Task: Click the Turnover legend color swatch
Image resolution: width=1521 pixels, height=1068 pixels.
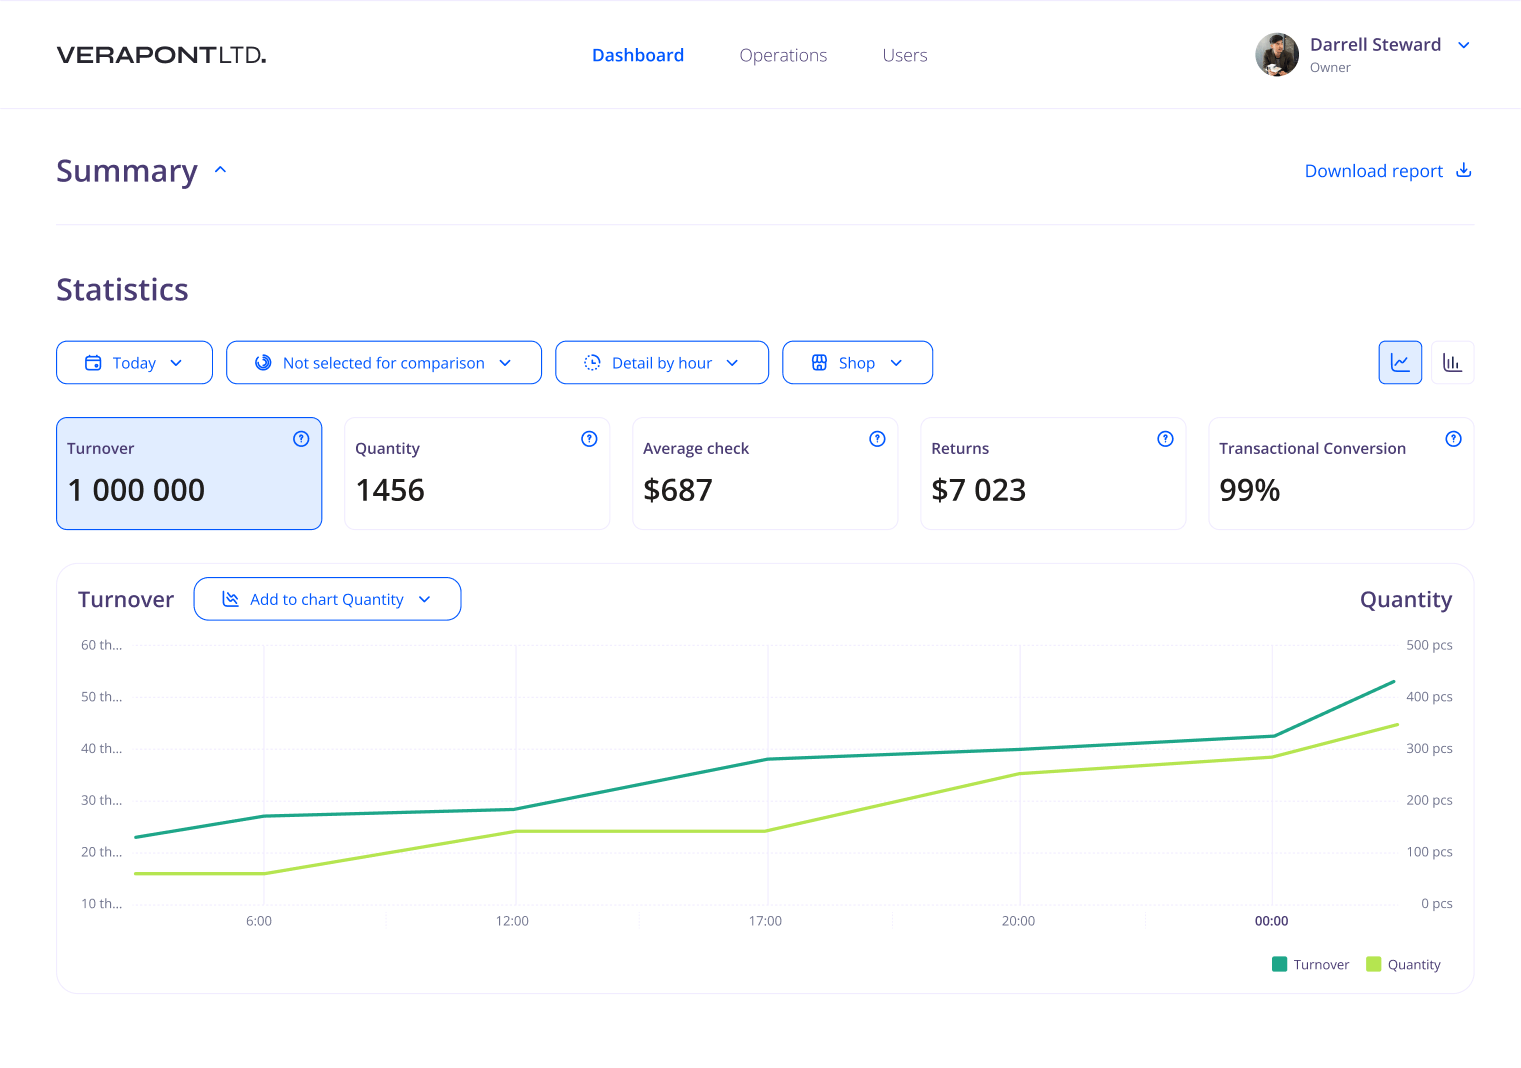Action: [1279, 965]
